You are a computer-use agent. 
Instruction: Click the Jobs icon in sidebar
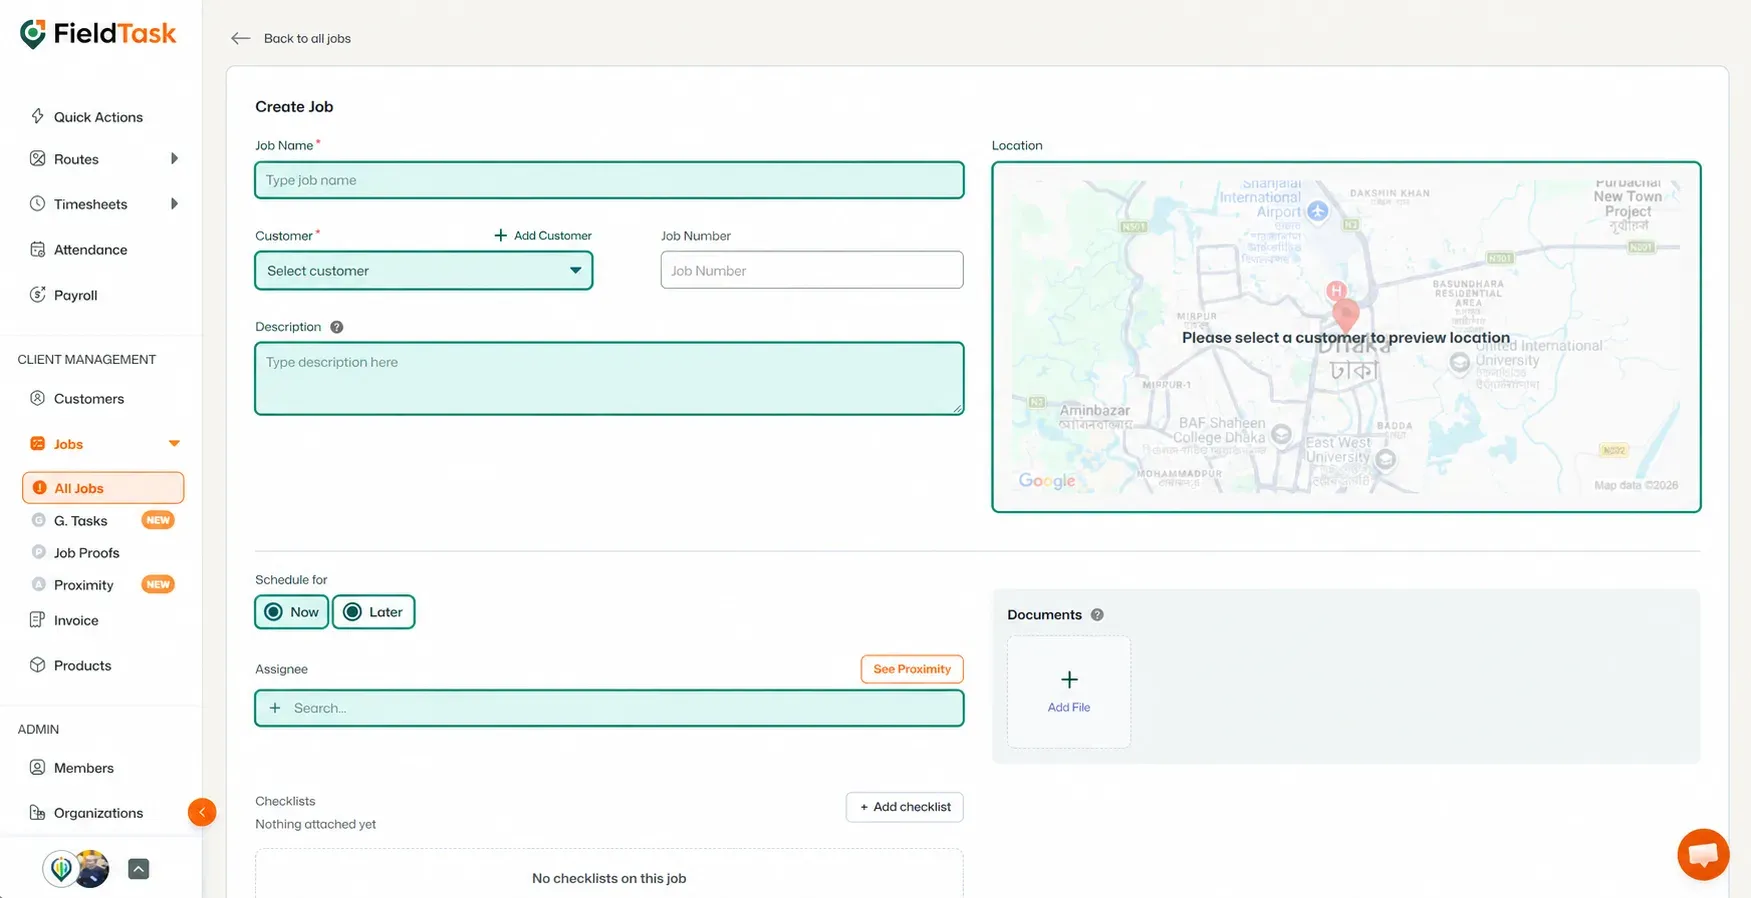click(37, 443)
